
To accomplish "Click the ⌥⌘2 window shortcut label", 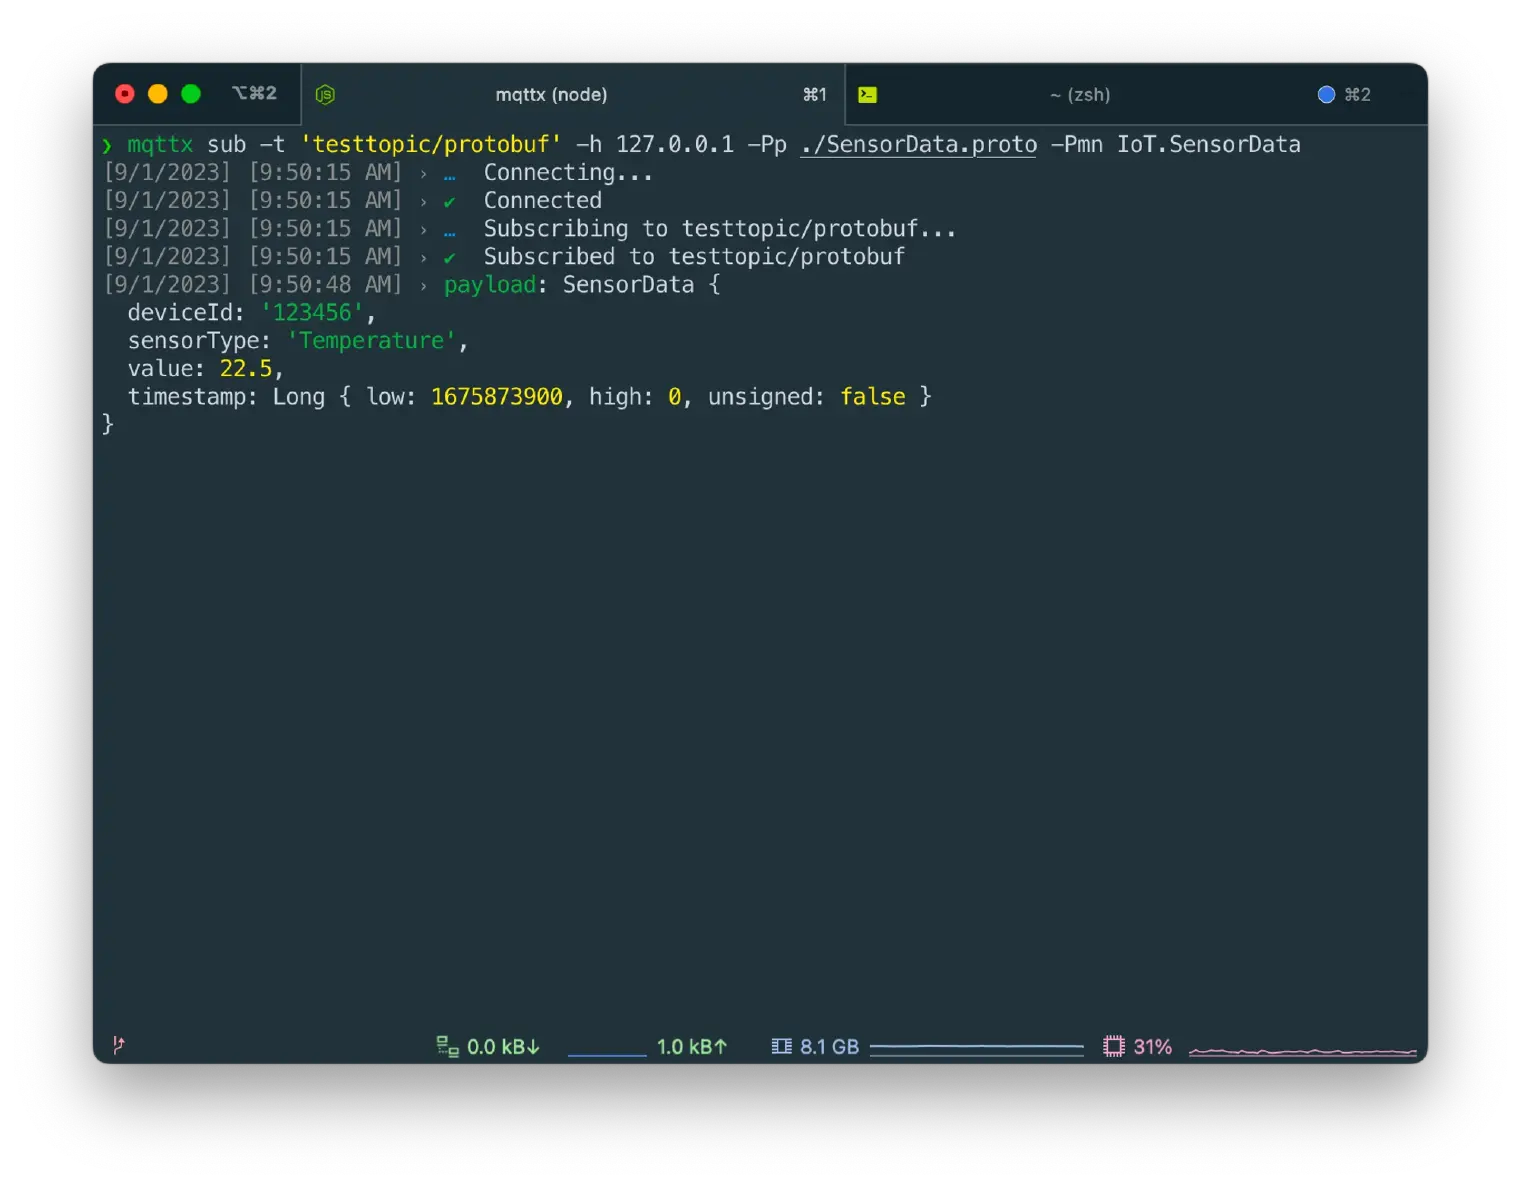I will point(254,93).
